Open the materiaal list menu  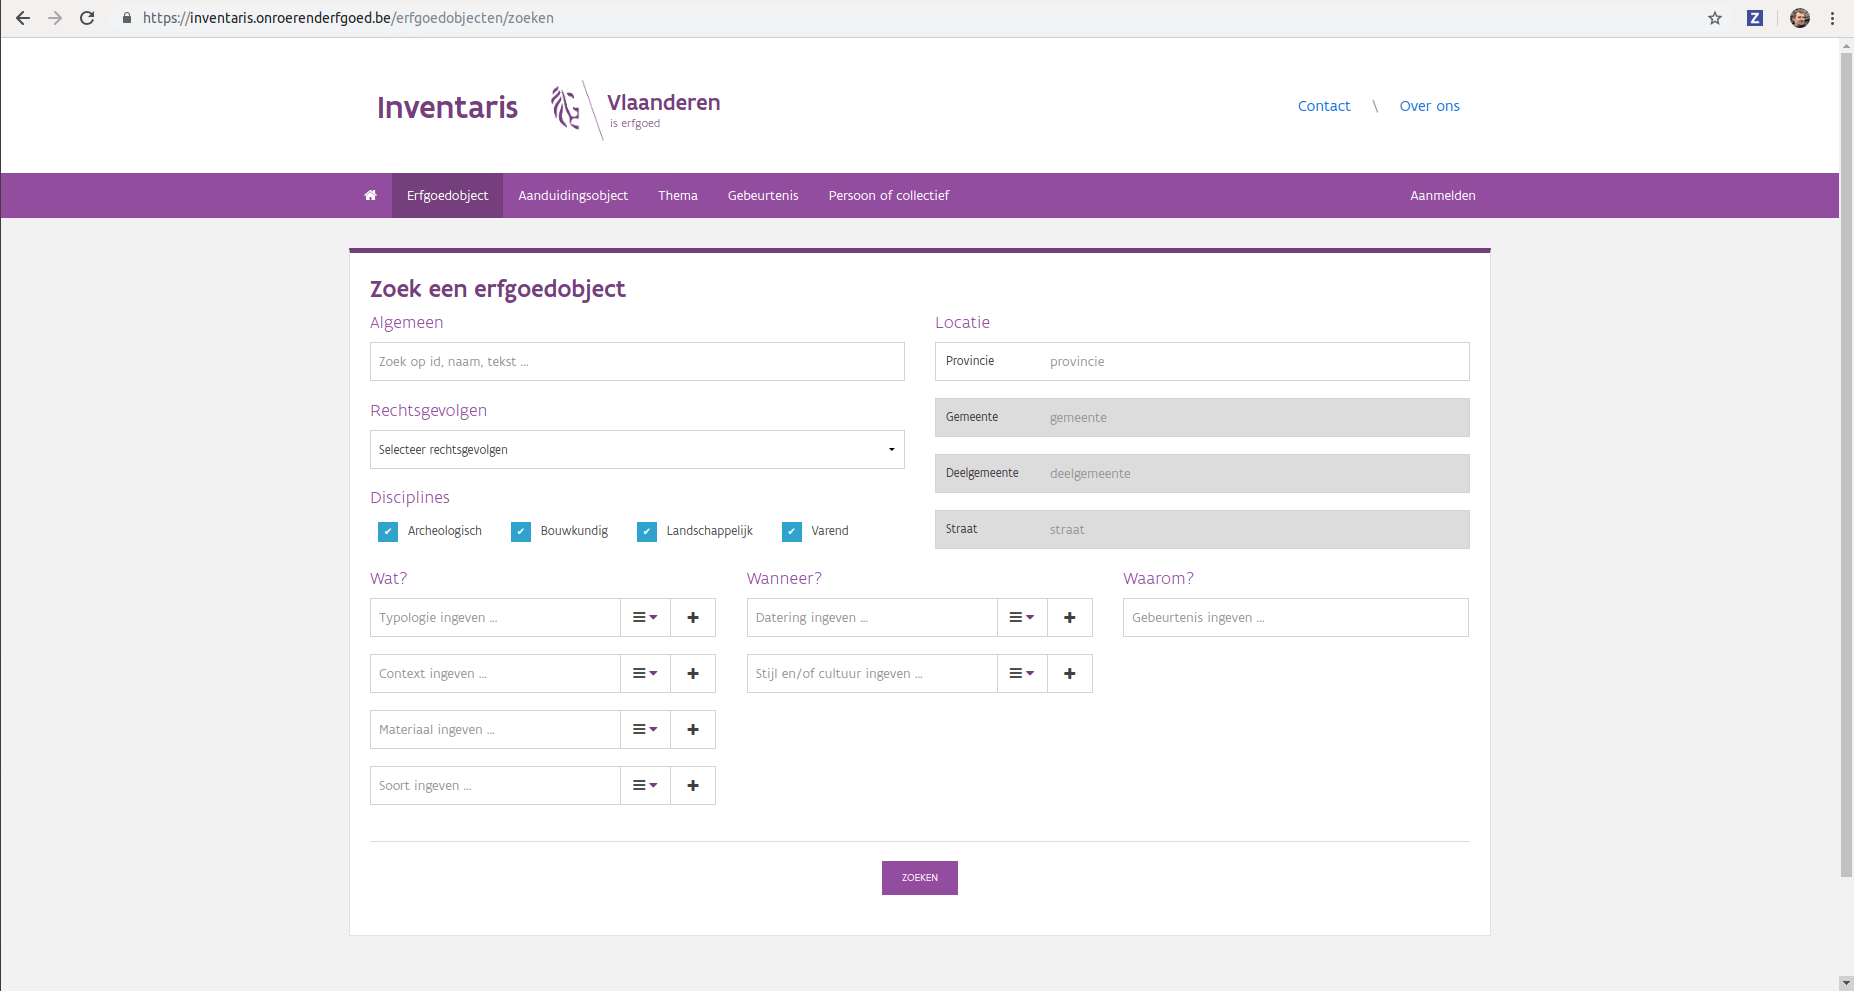point(645,730)
